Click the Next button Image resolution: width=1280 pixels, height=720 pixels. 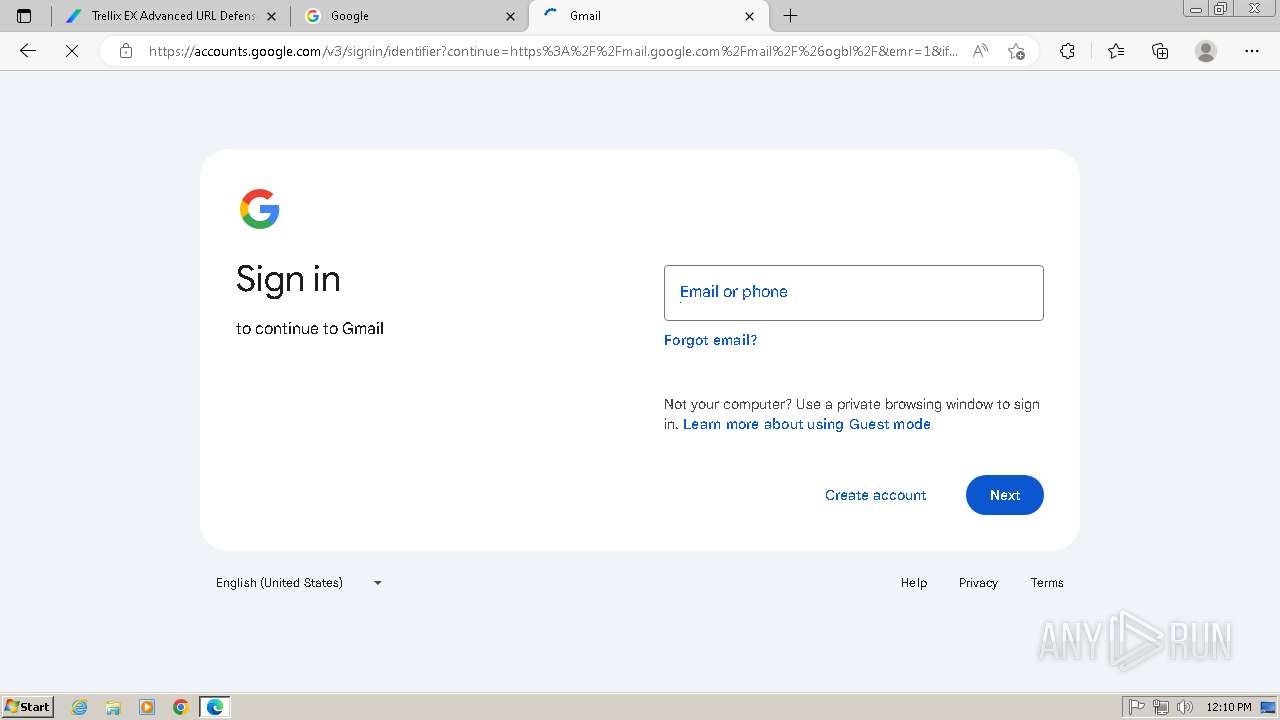pos(1004,495)
